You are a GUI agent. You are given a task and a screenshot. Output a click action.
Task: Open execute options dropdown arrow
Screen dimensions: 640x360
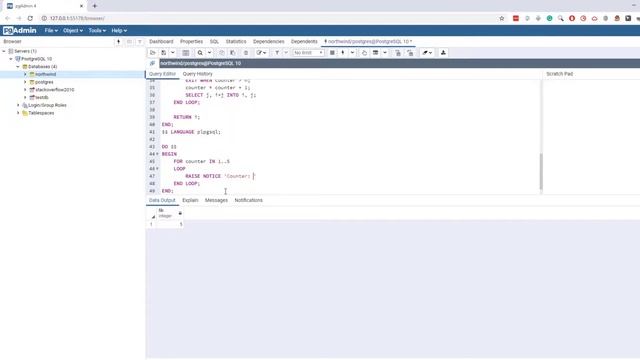[x=352, y=53]
